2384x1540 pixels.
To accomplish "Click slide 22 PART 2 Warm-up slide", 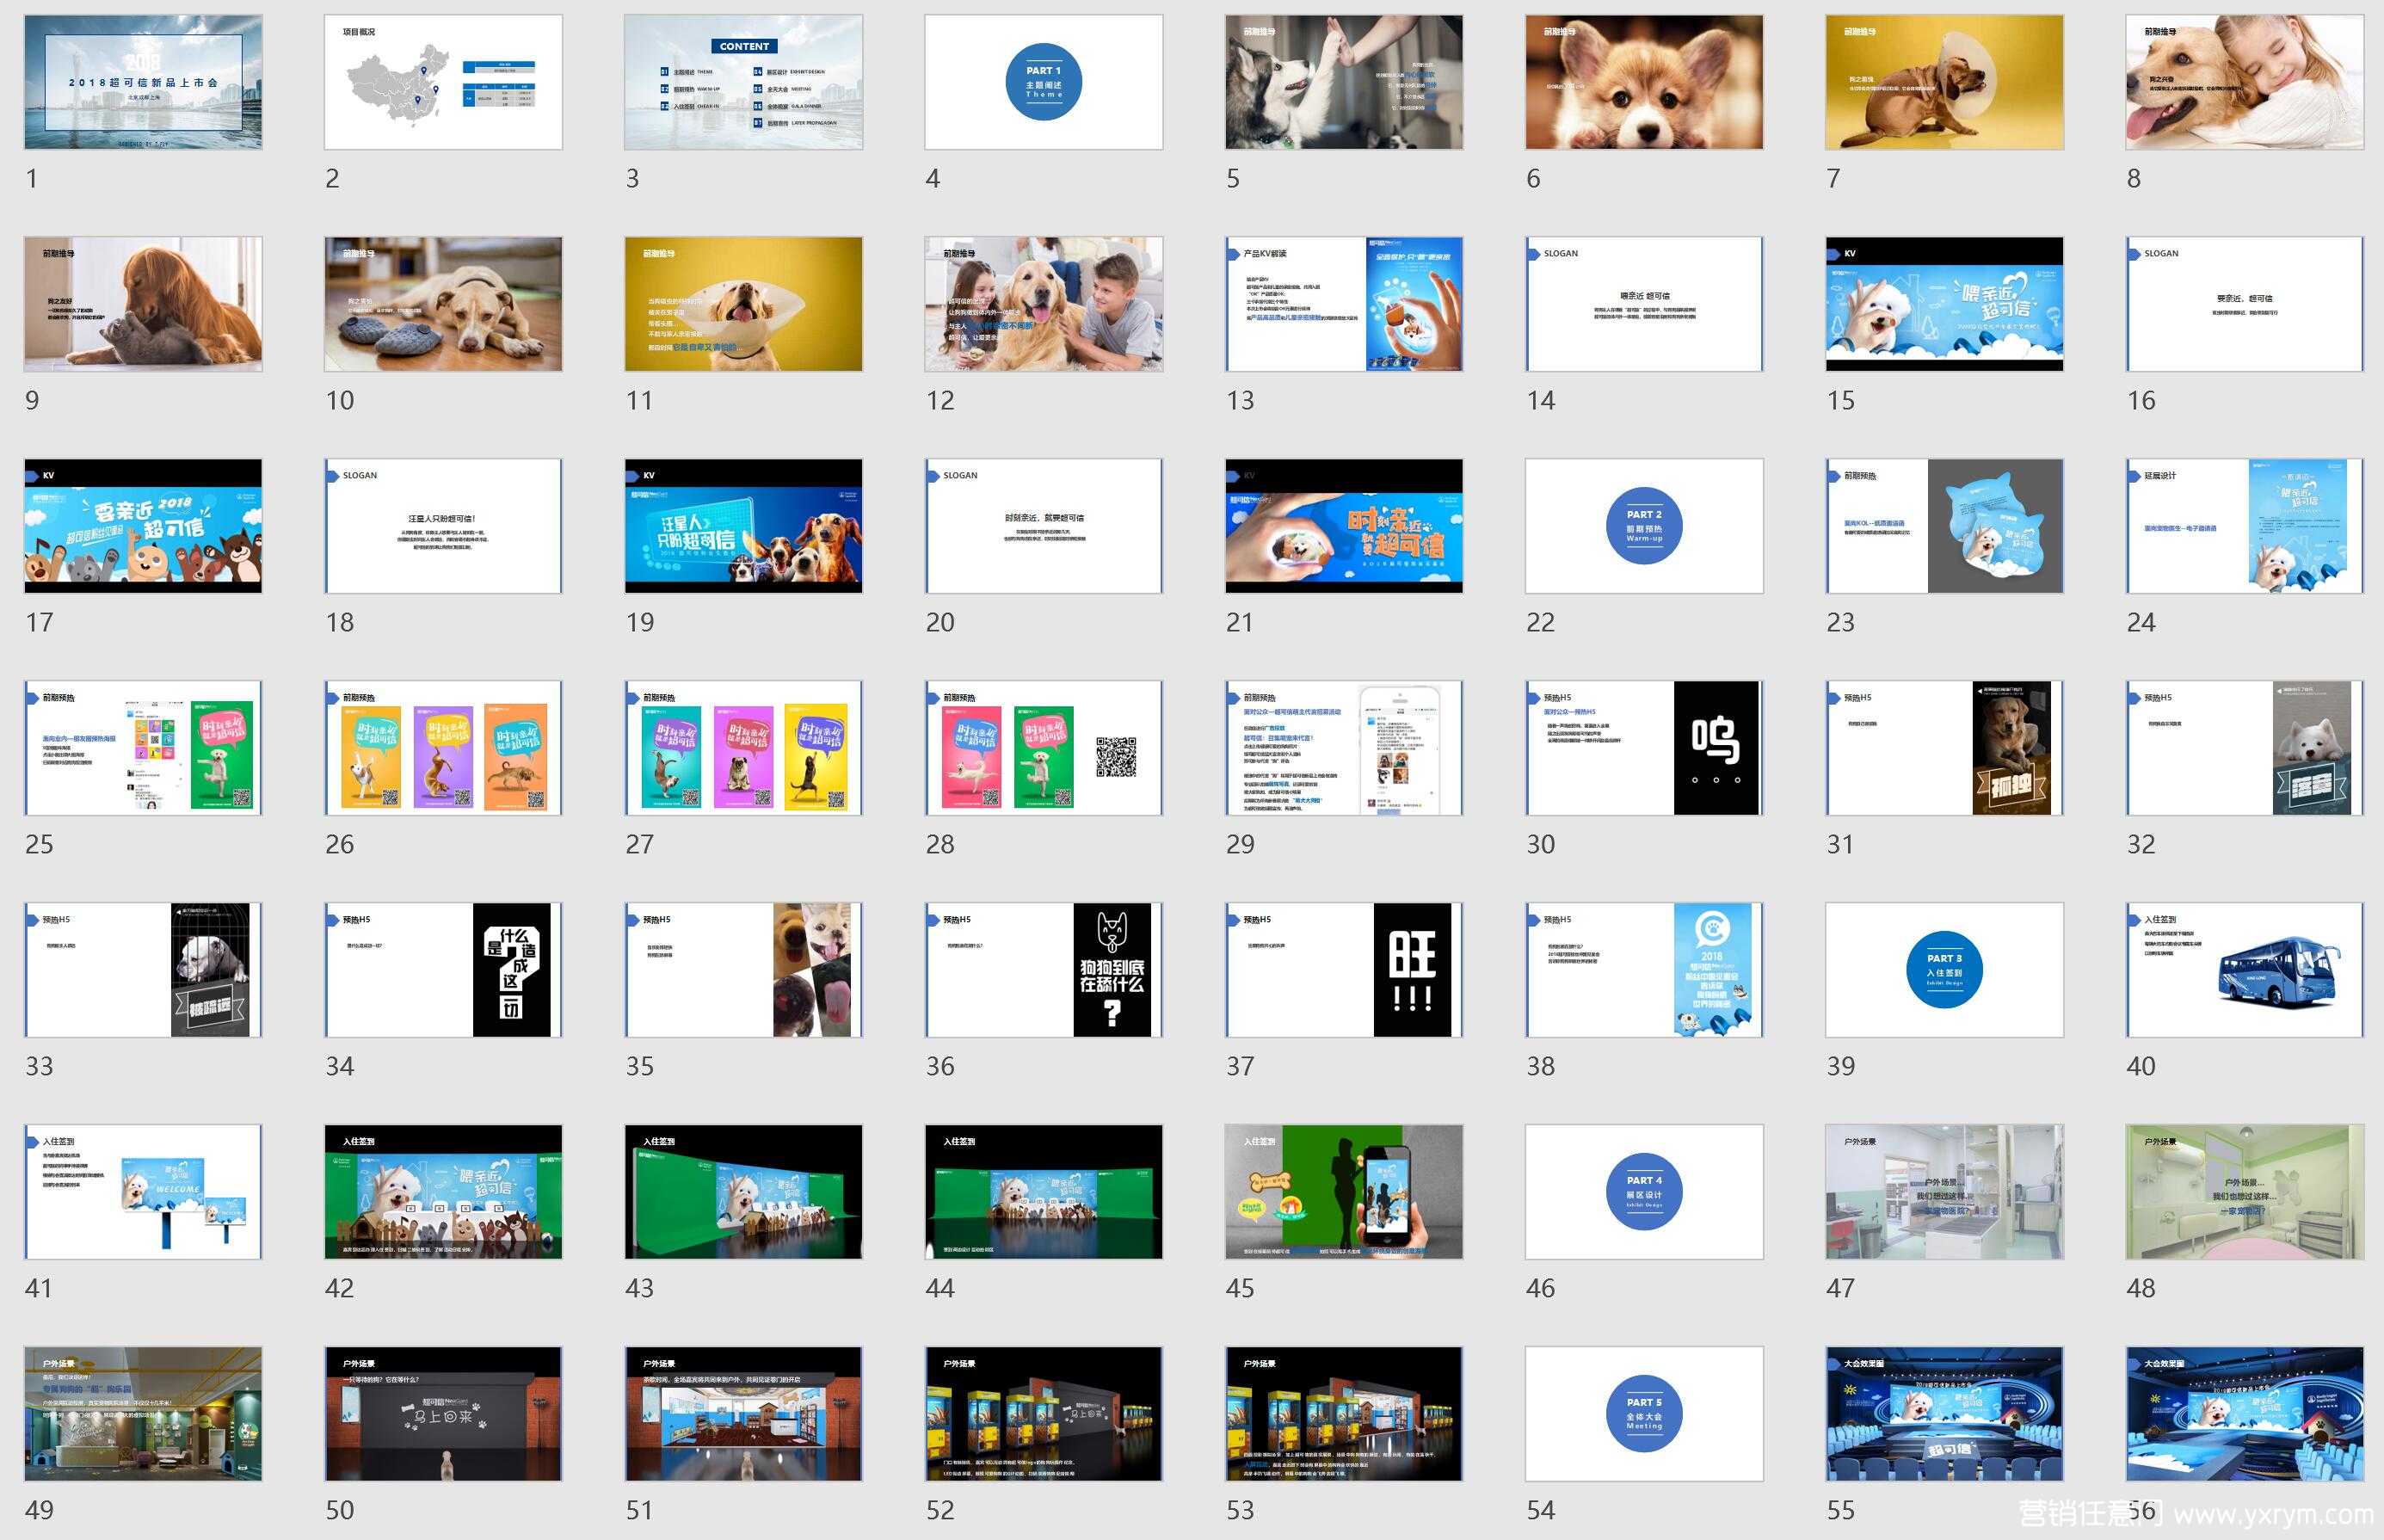I will [1644, 526].
